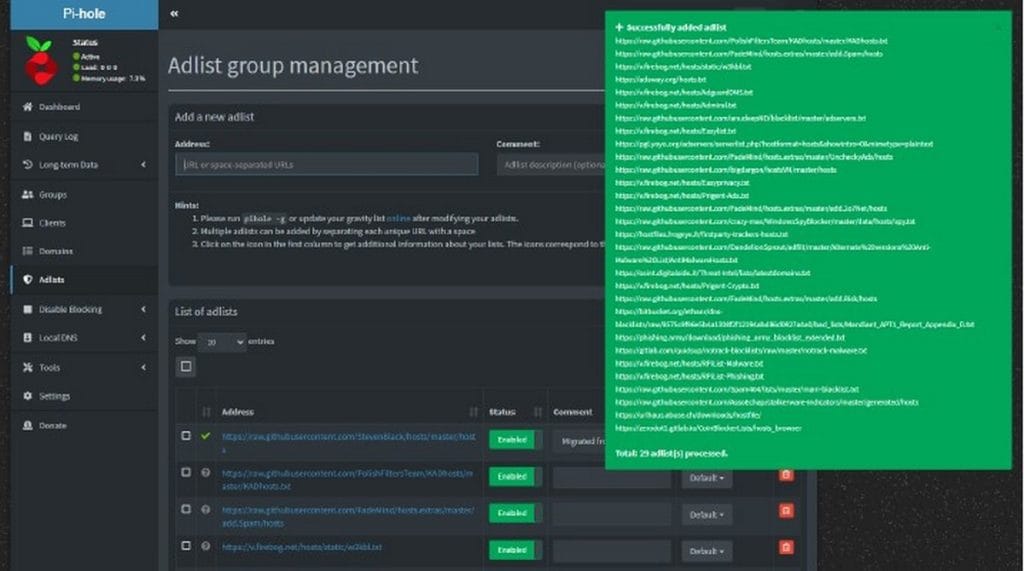Image resolution: width=1024 pixels, height=571 pixels.
Task: Click the comment field of StevenBlack row
Action: 579,441
